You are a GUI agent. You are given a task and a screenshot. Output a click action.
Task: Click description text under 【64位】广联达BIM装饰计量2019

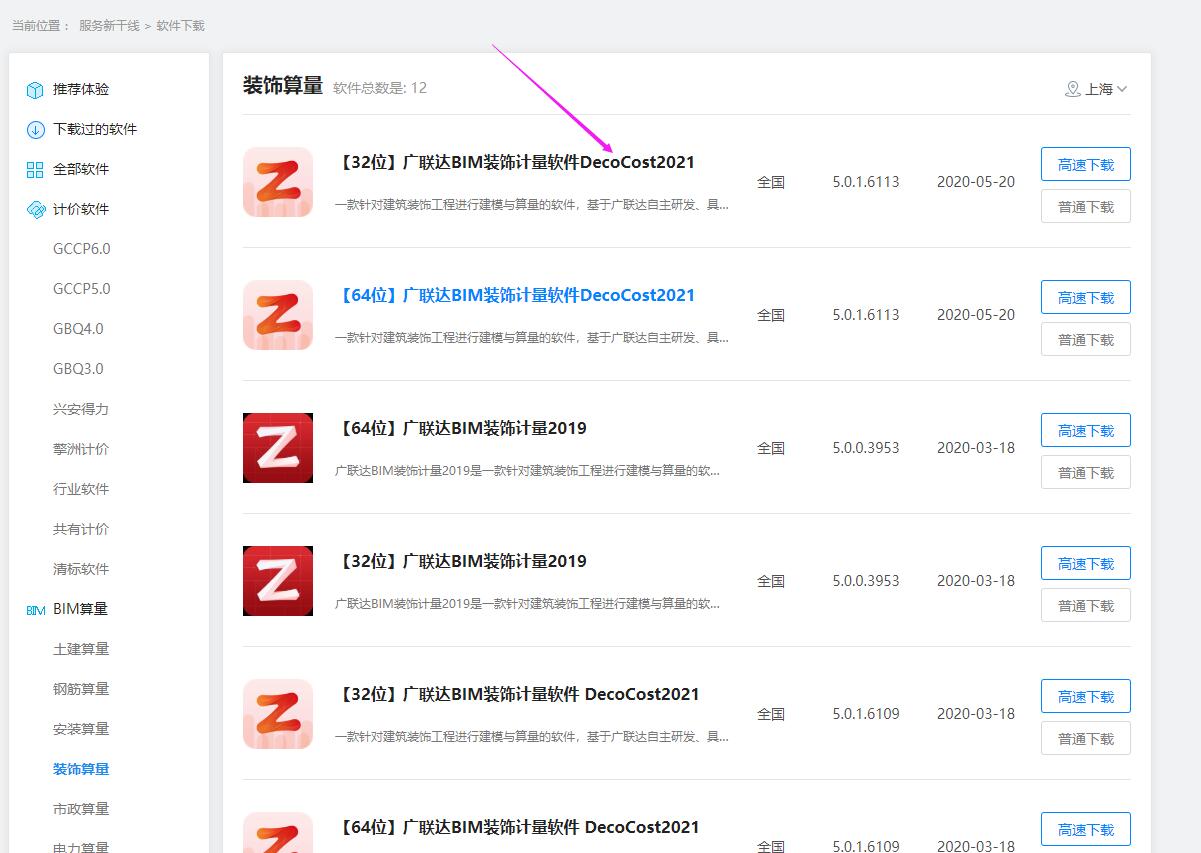click(x=527, y=470)
